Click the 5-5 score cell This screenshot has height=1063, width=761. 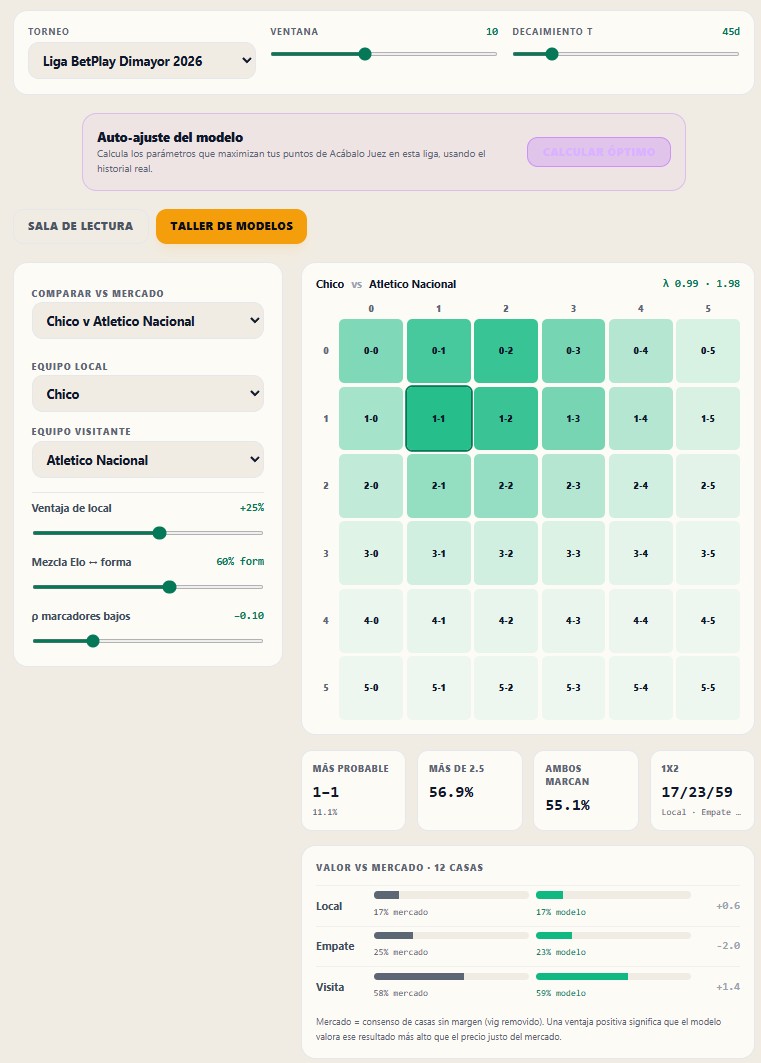point(708,687)
